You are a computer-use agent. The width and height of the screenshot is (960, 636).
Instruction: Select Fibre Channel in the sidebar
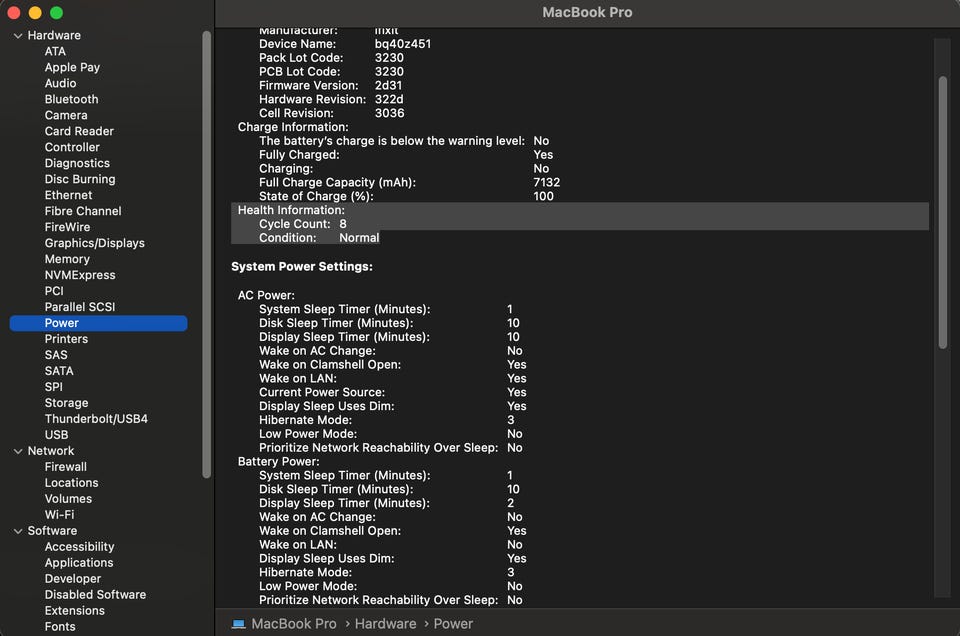tap(83, 211)
